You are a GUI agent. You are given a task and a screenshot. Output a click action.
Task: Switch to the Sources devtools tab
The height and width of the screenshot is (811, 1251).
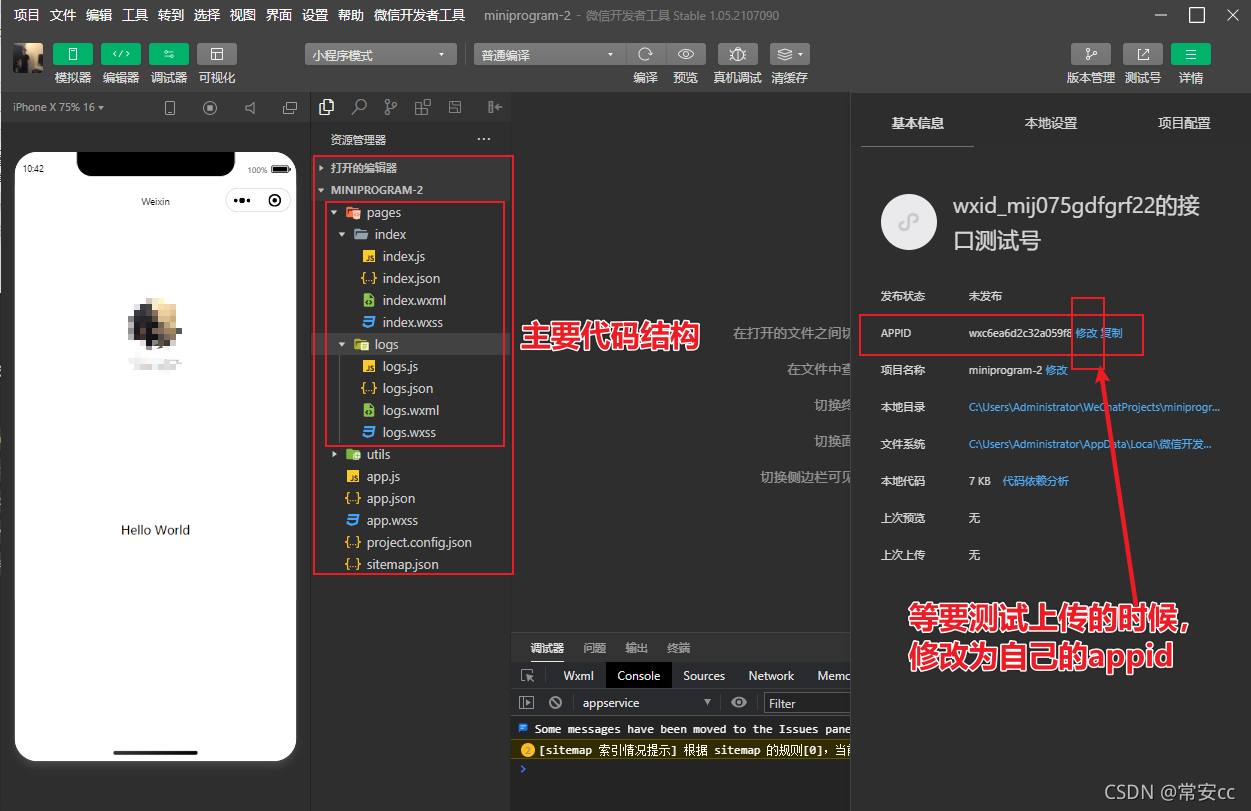point(704,675)
